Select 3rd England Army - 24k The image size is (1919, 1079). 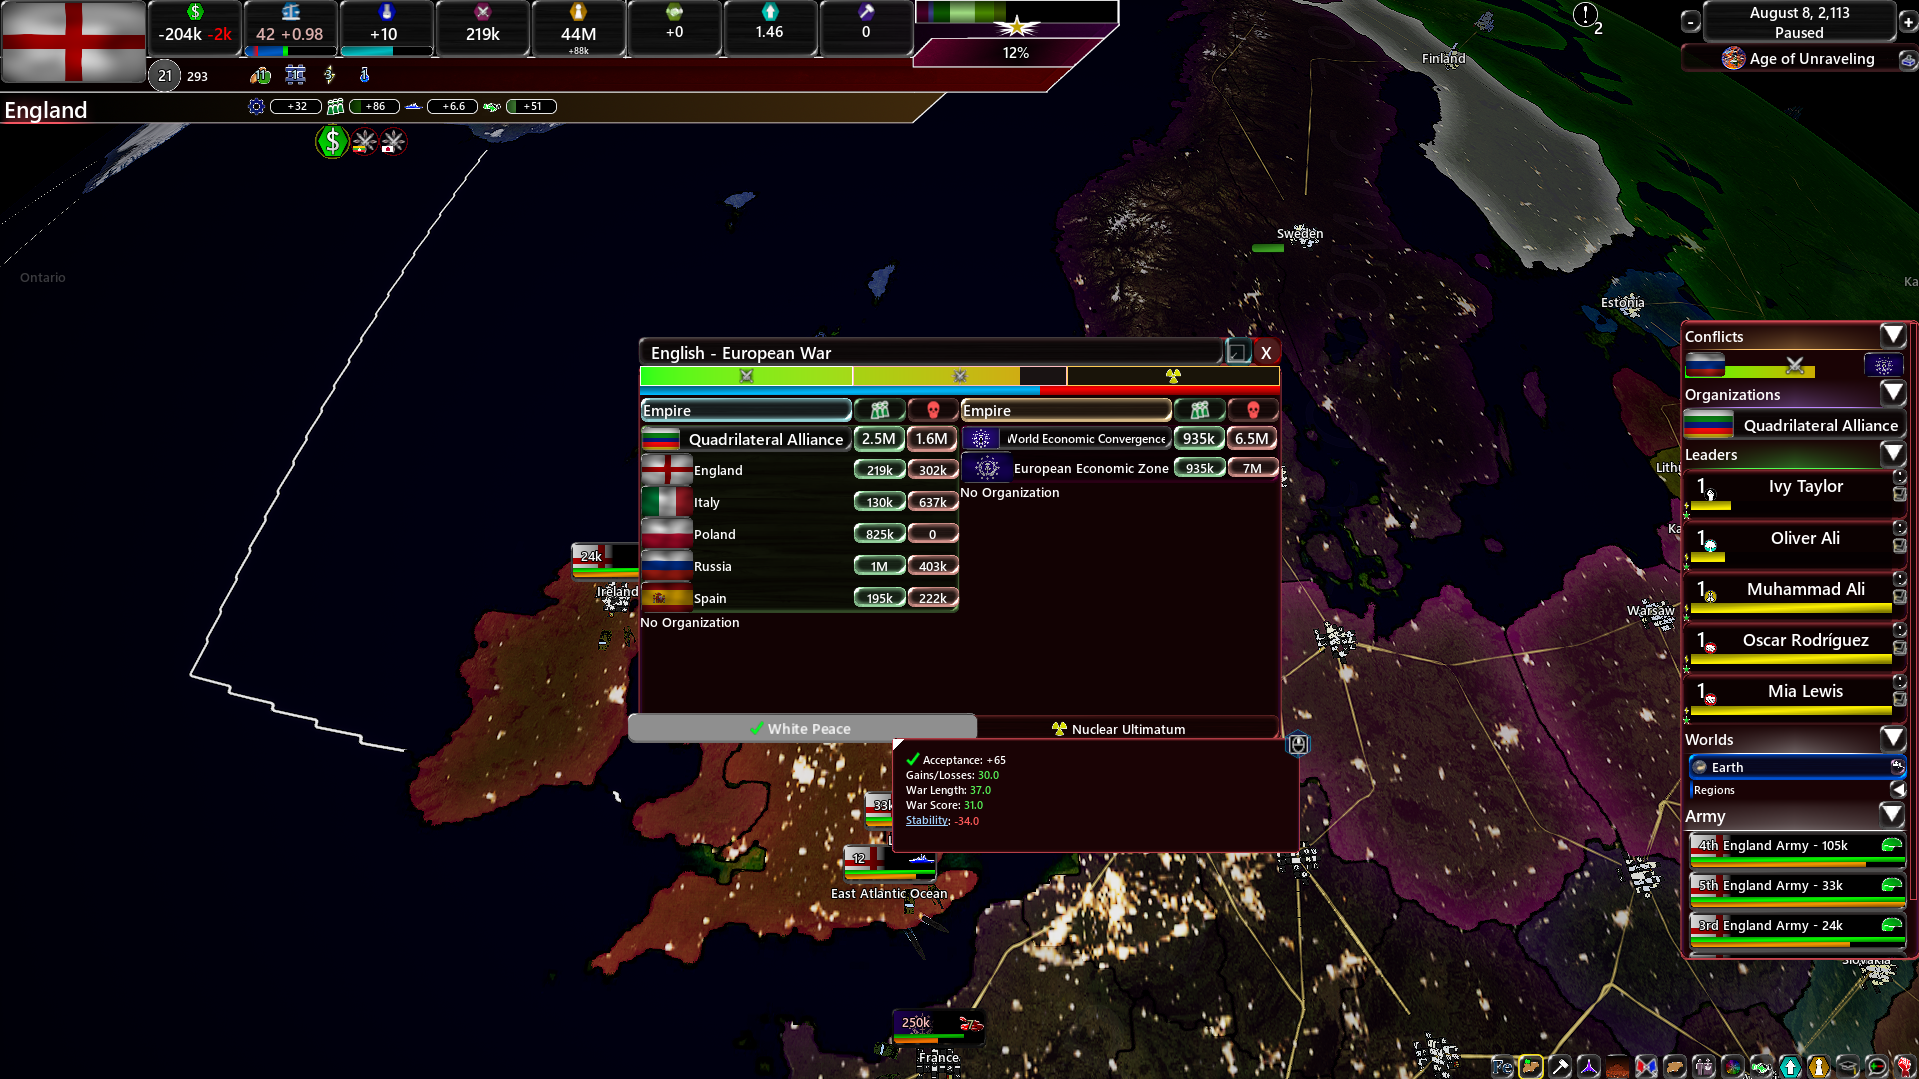1797,929
